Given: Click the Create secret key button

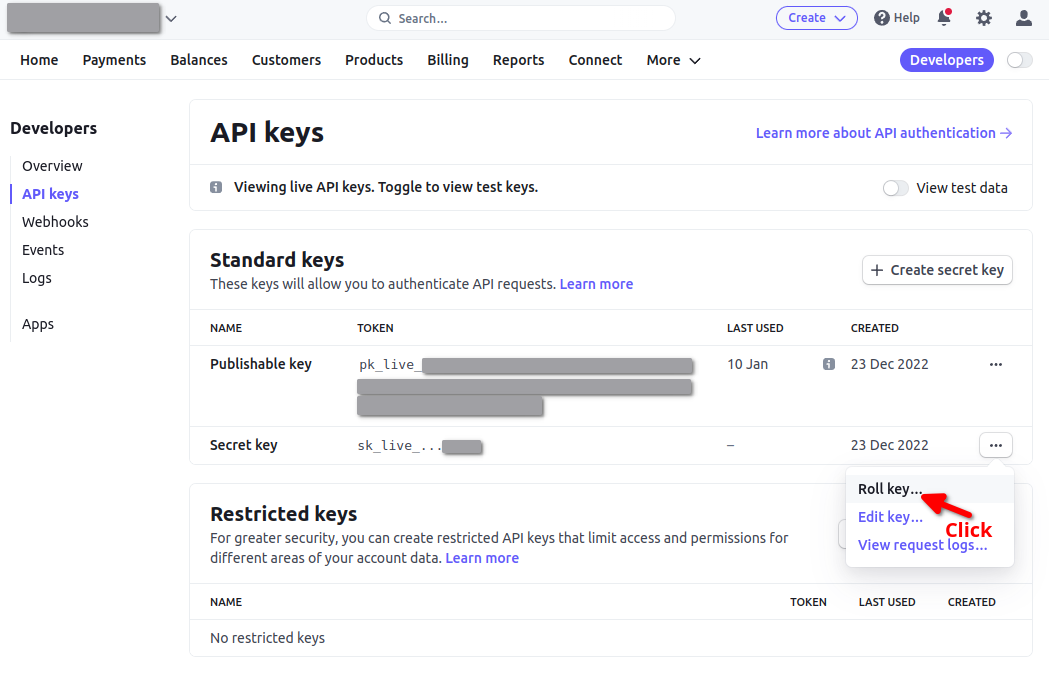Looking at the screenshot, I should tap(937, 270).
